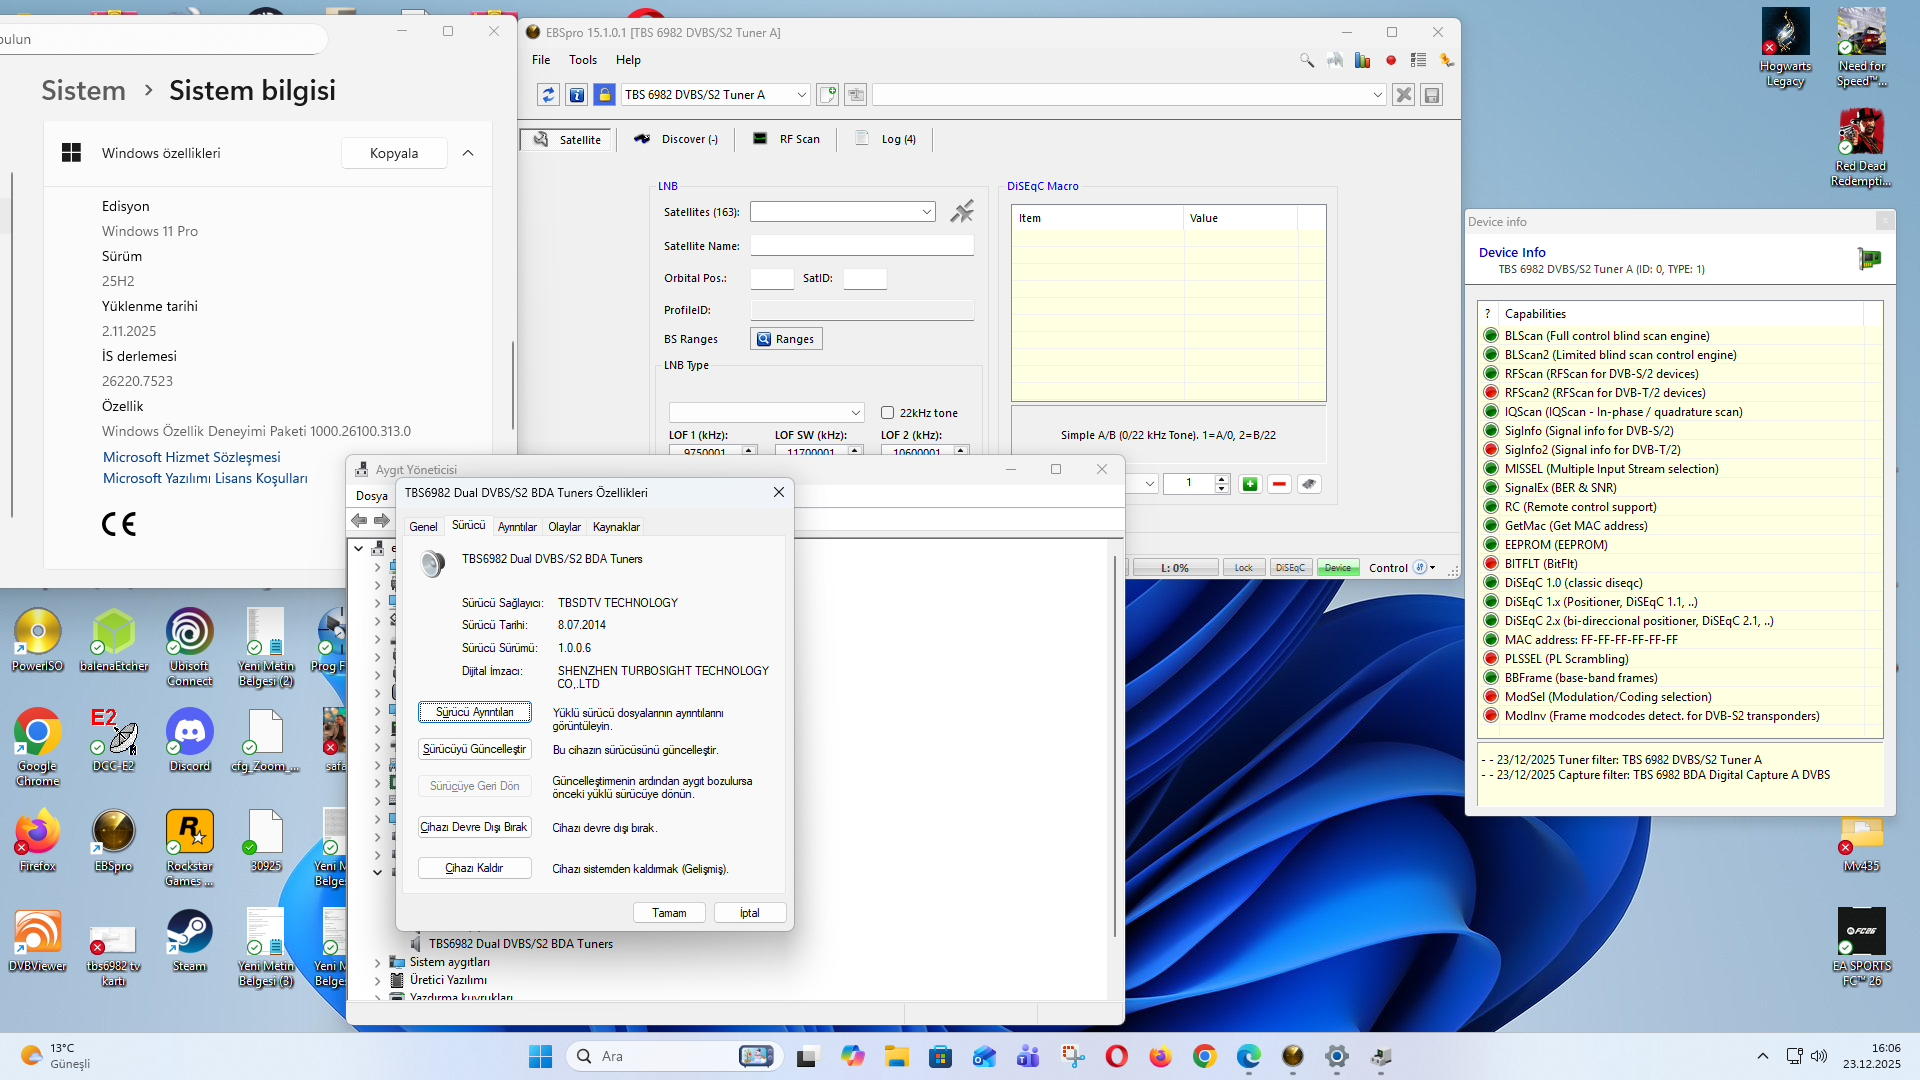This screenshot has width=1920, height=1080.
Task: Switch to the Genel tab in properties dialog
Action: pos(423,527)
